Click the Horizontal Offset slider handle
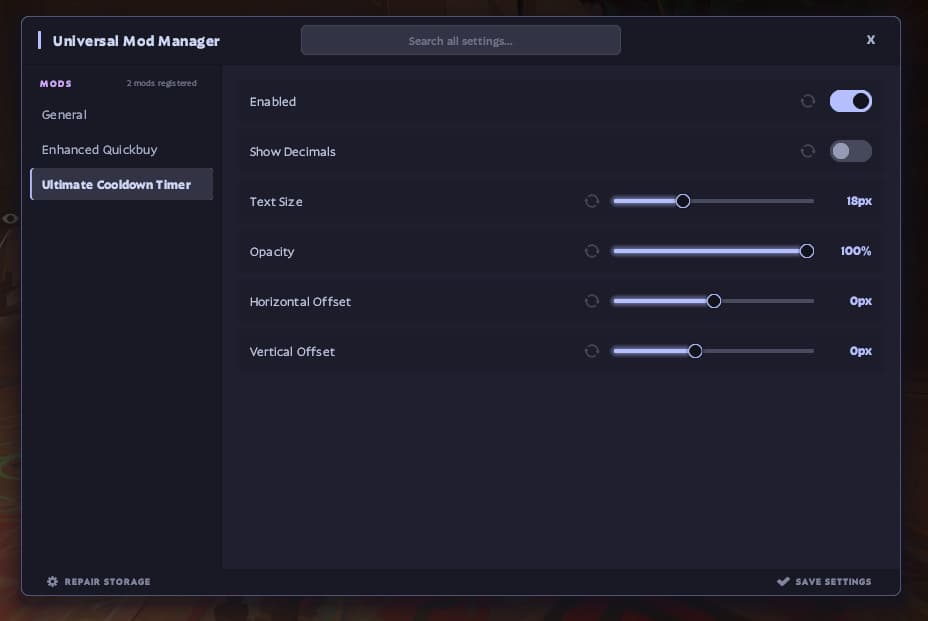The height and width of the screenshot is (621, 928). [x=714, y=301]
